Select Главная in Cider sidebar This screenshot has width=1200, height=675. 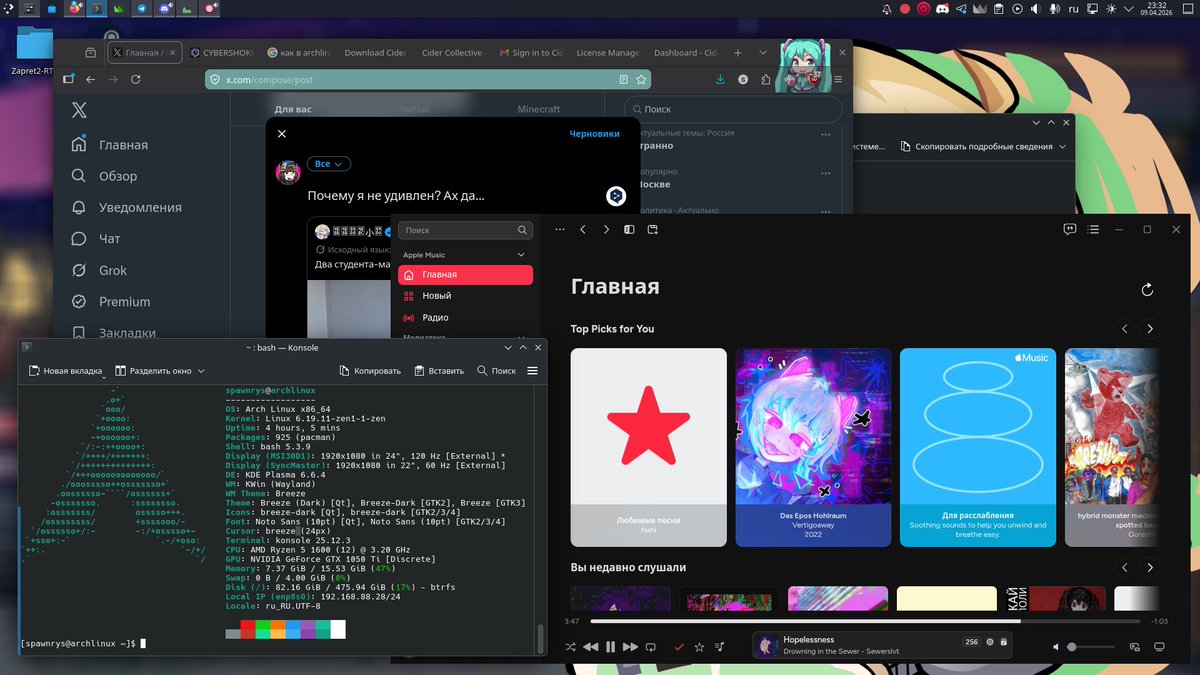click(465, 274)
